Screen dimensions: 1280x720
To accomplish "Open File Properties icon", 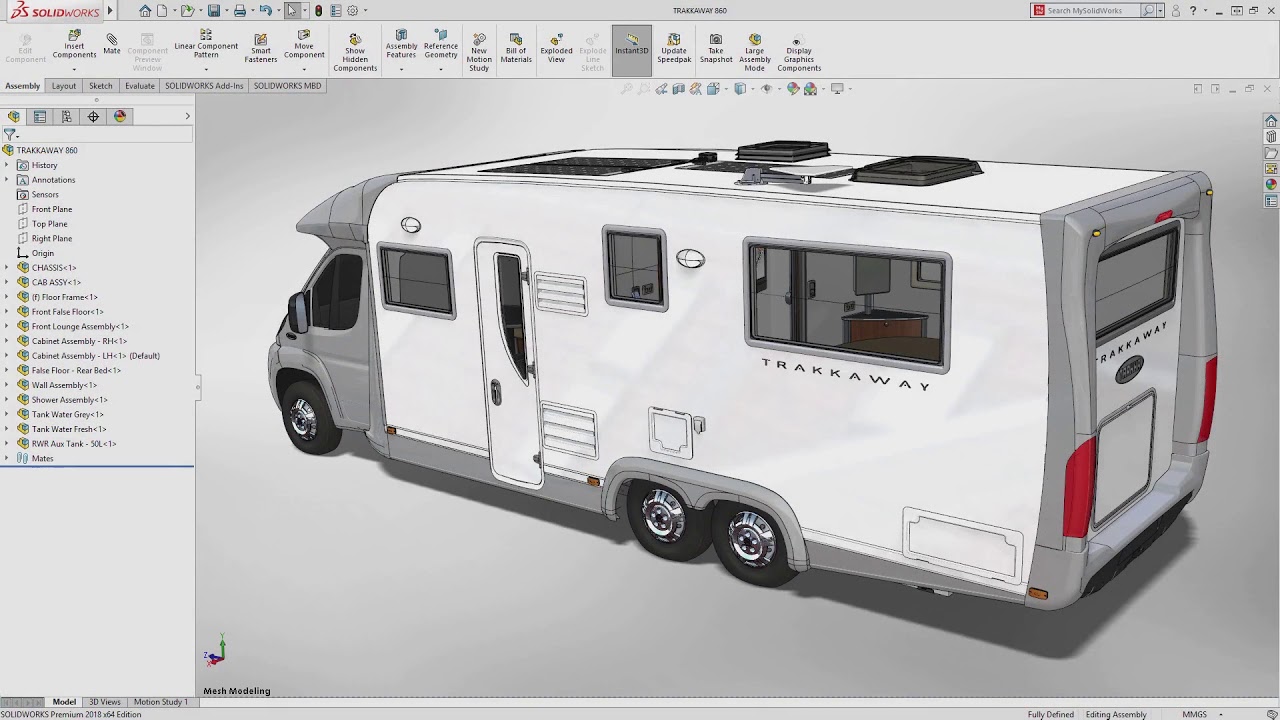I will pos(336,11).
